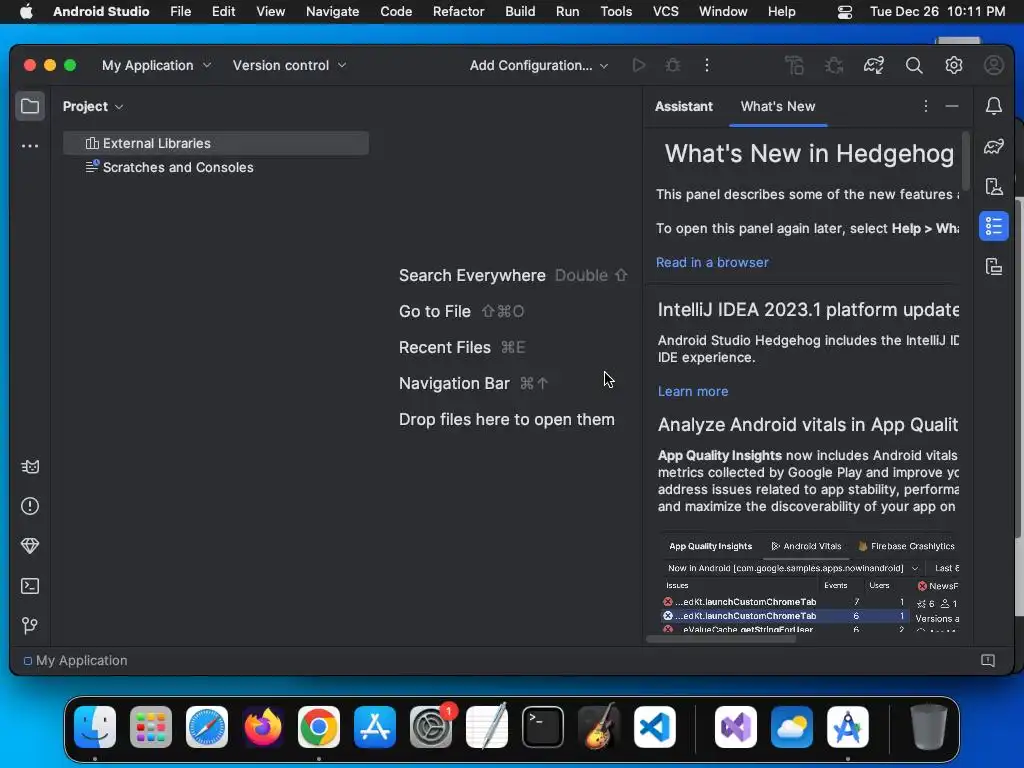Open the Add Configuration dropdown
This screenshot has height=768, width=1024.
click(x=539, y=65)
